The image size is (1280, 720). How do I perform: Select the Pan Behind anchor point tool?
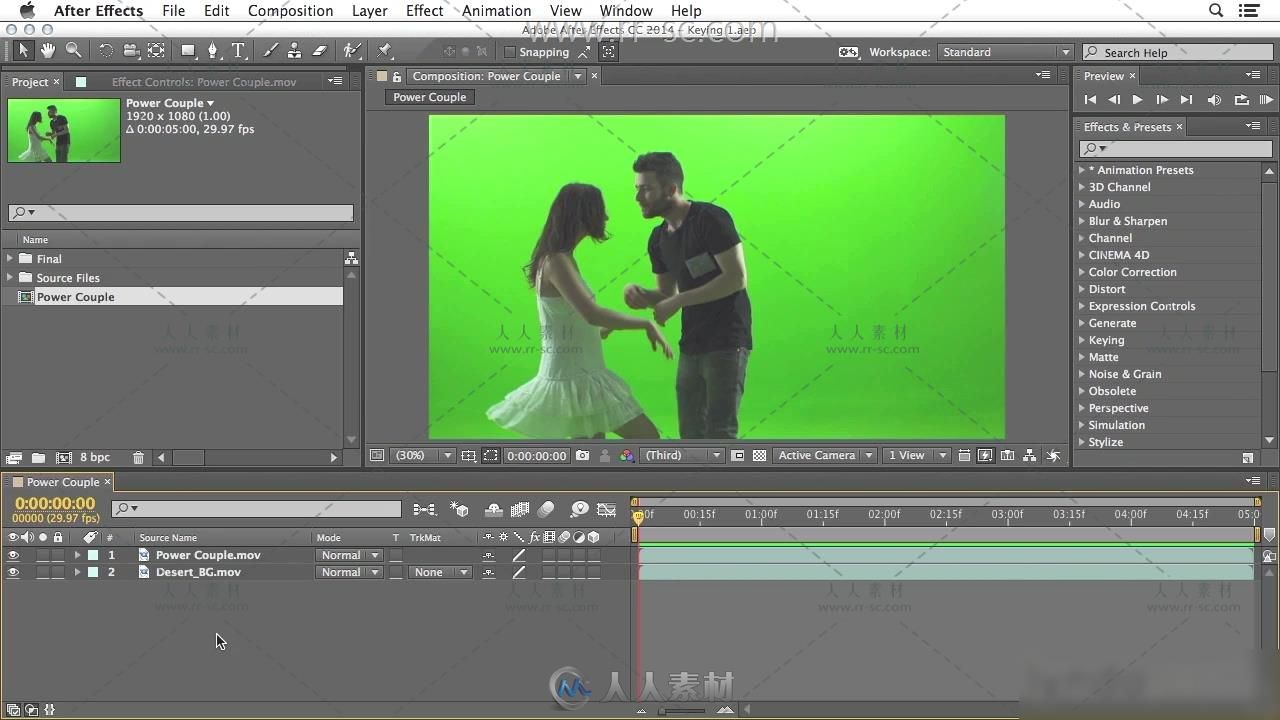point(157,51)
